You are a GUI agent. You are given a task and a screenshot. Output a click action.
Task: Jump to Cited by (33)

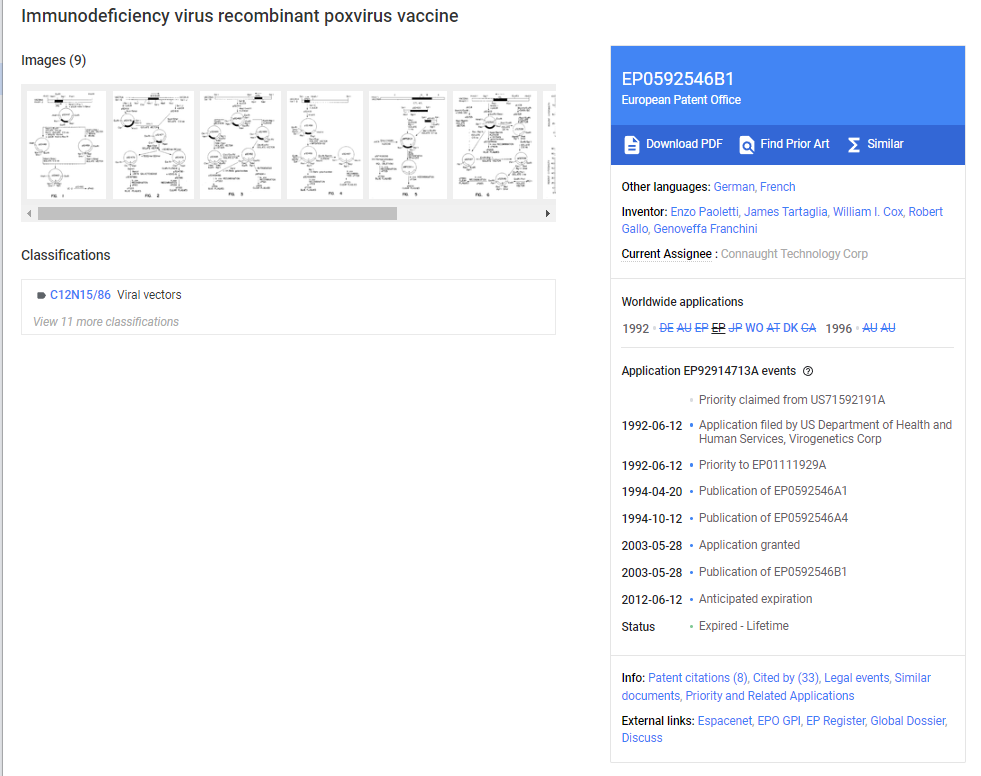(786, 678)
